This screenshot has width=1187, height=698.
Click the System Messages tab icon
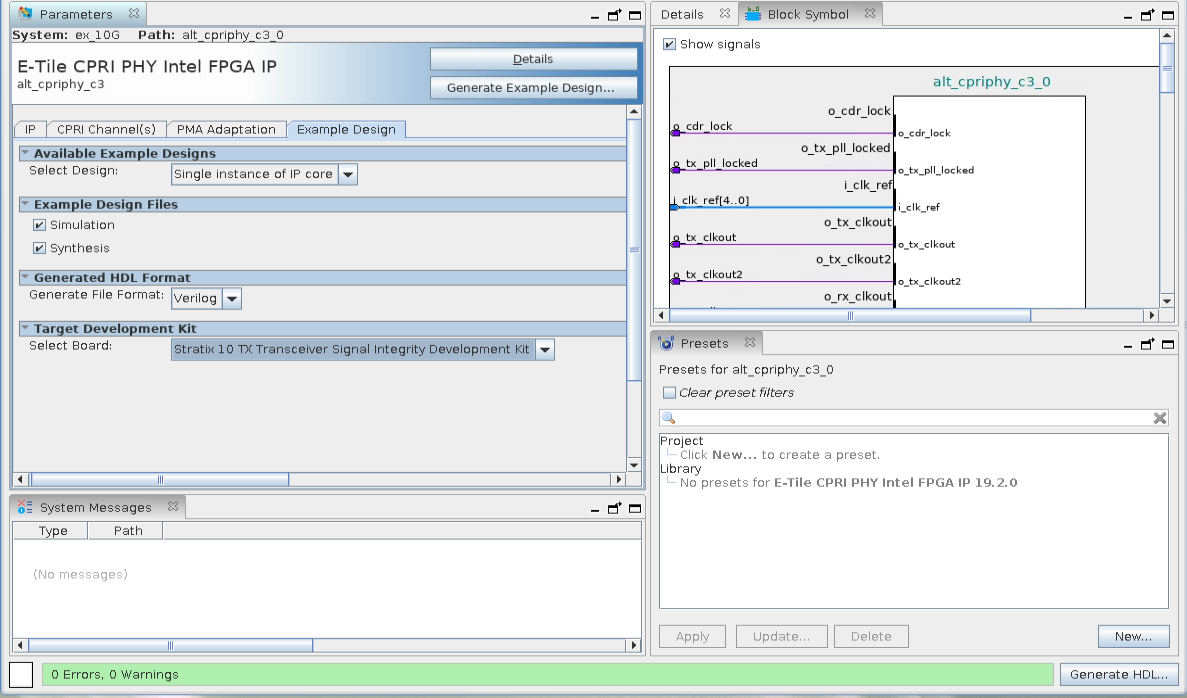point(25,507)
